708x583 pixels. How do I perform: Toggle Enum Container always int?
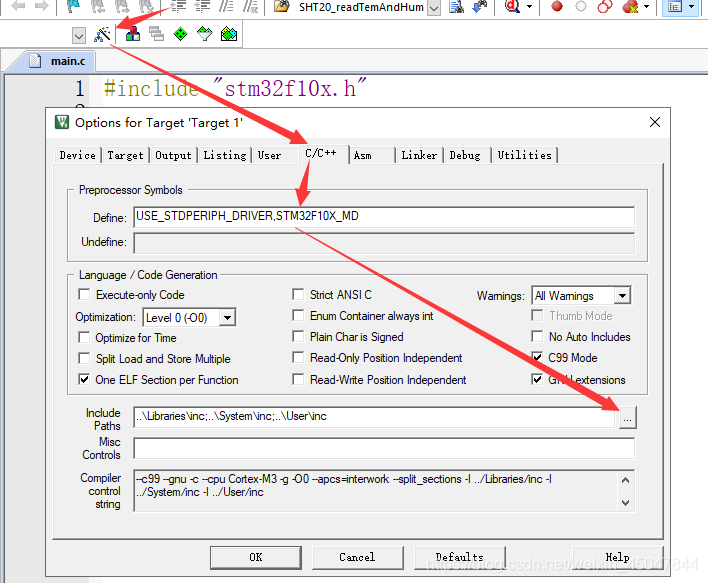pyautogui.click(x=298, y=315)
